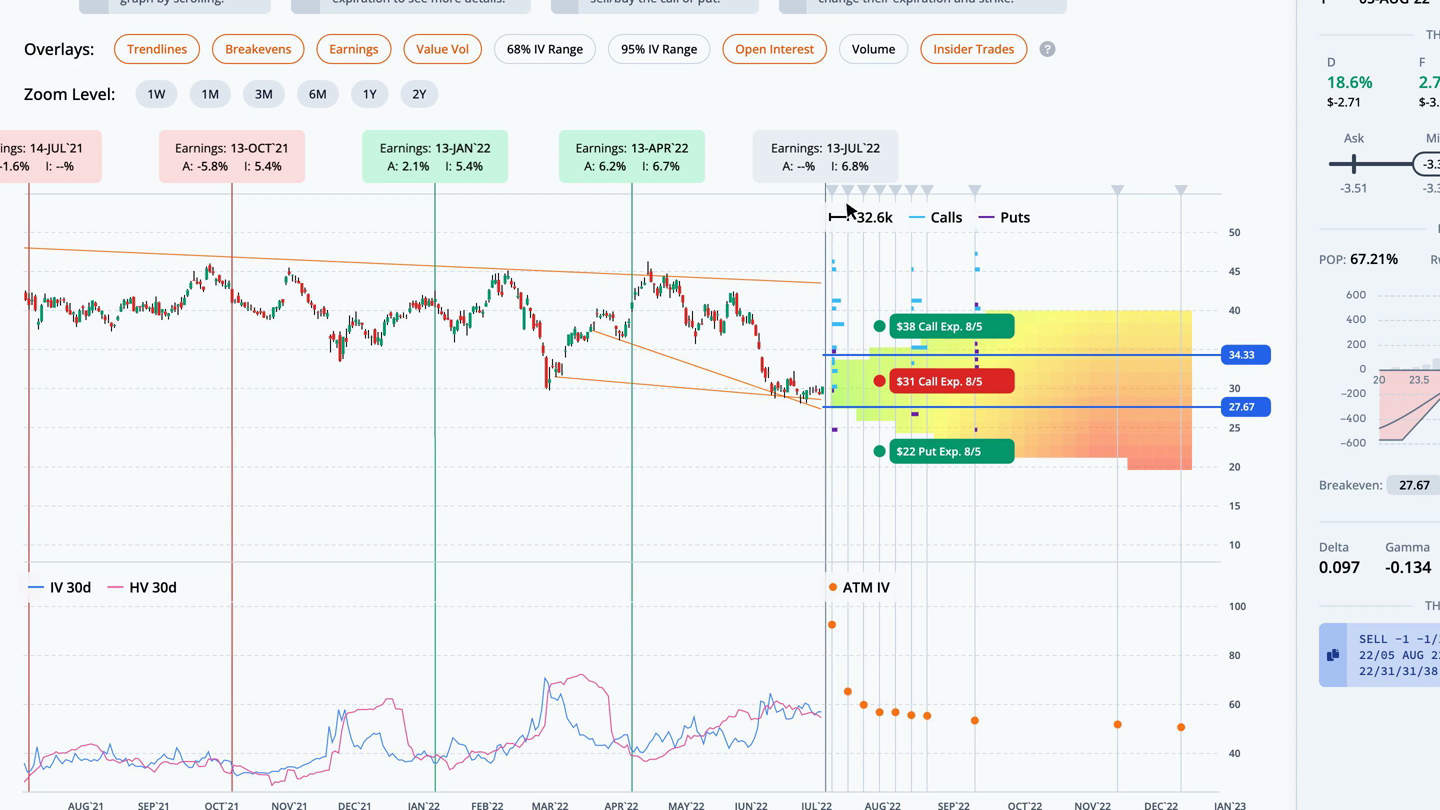
Task: Select the SEP'22 expiration triangle marker
Action: 975,190
